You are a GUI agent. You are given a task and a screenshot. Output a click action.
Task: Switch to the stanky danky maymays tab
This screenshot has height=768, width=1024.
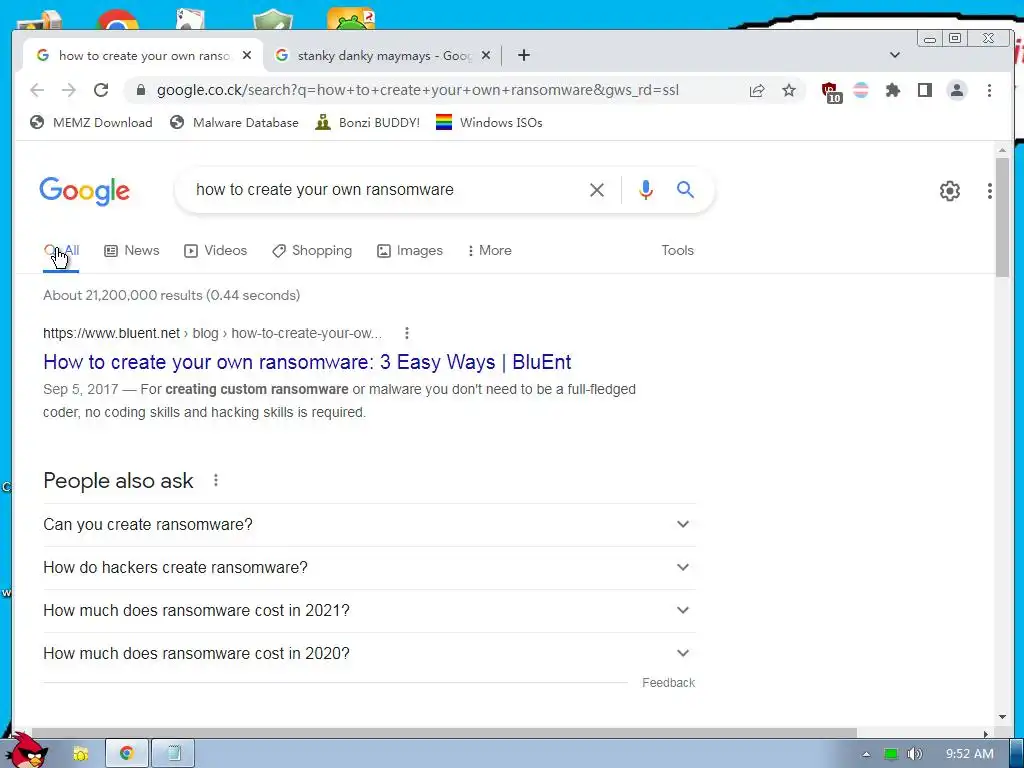coord(383,56)
